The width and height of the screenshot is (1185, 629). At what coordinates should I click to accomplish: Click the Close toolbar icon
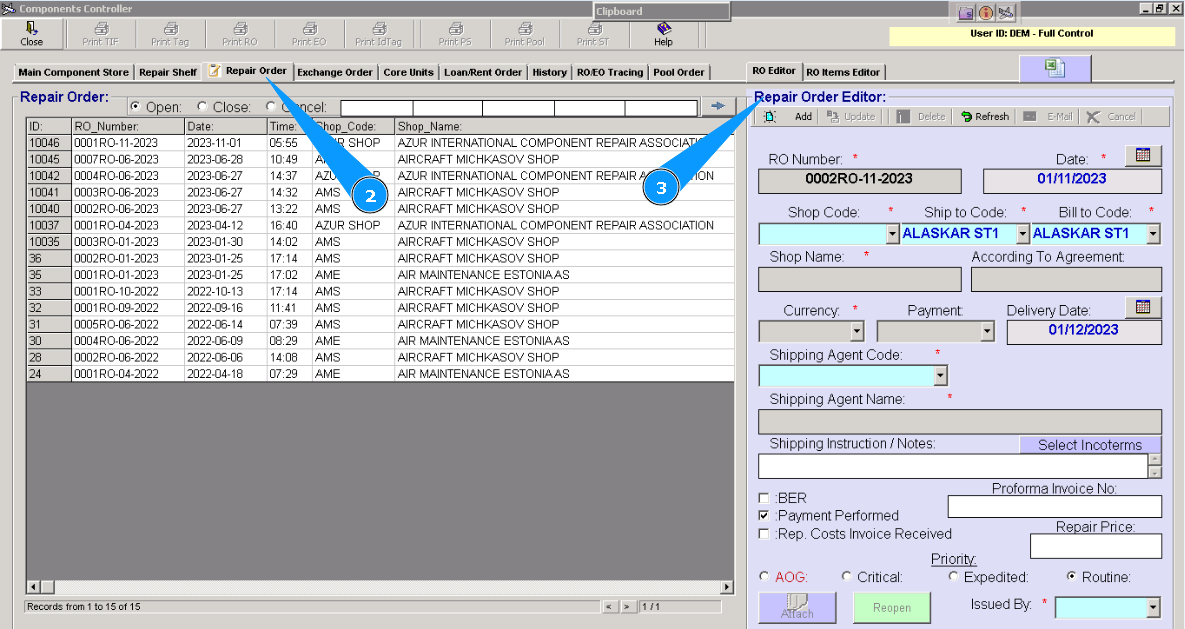31,29
